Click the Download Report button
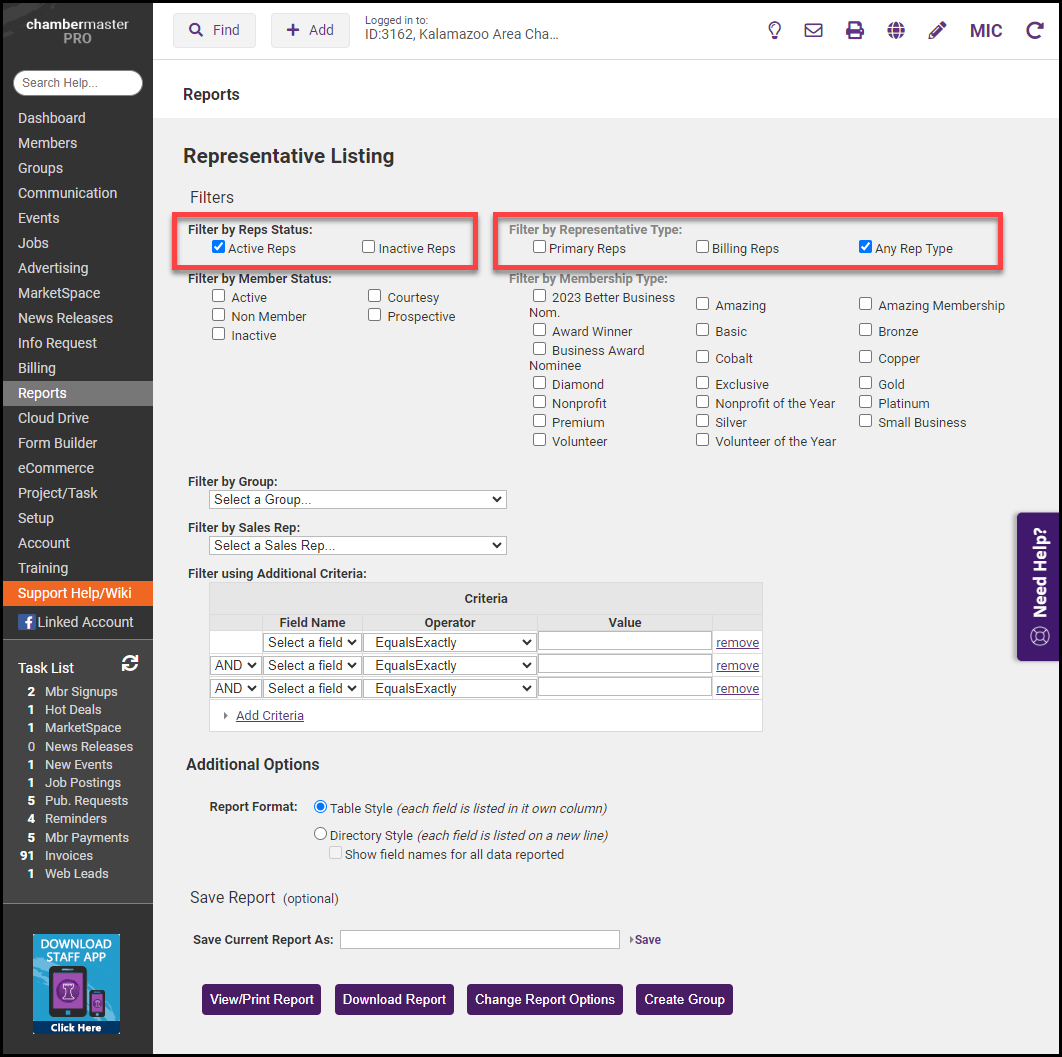The image size is (1062, 1057). [x=394, y=999]
